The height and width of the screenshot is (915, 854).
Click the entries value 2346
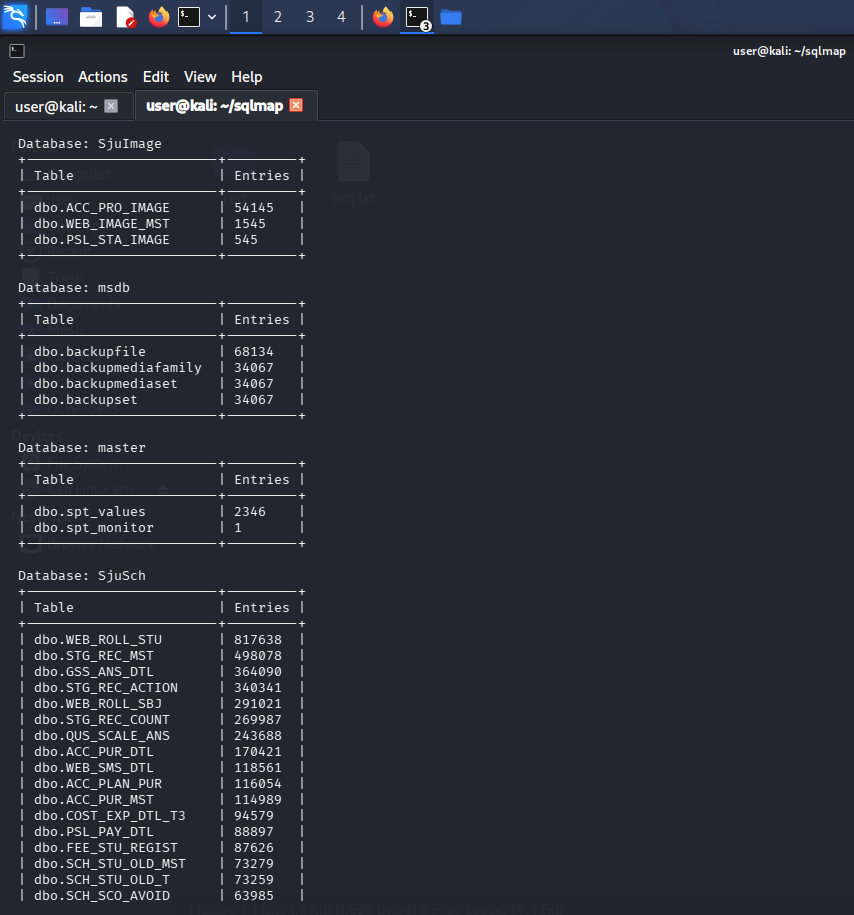[x=250, y=512]
